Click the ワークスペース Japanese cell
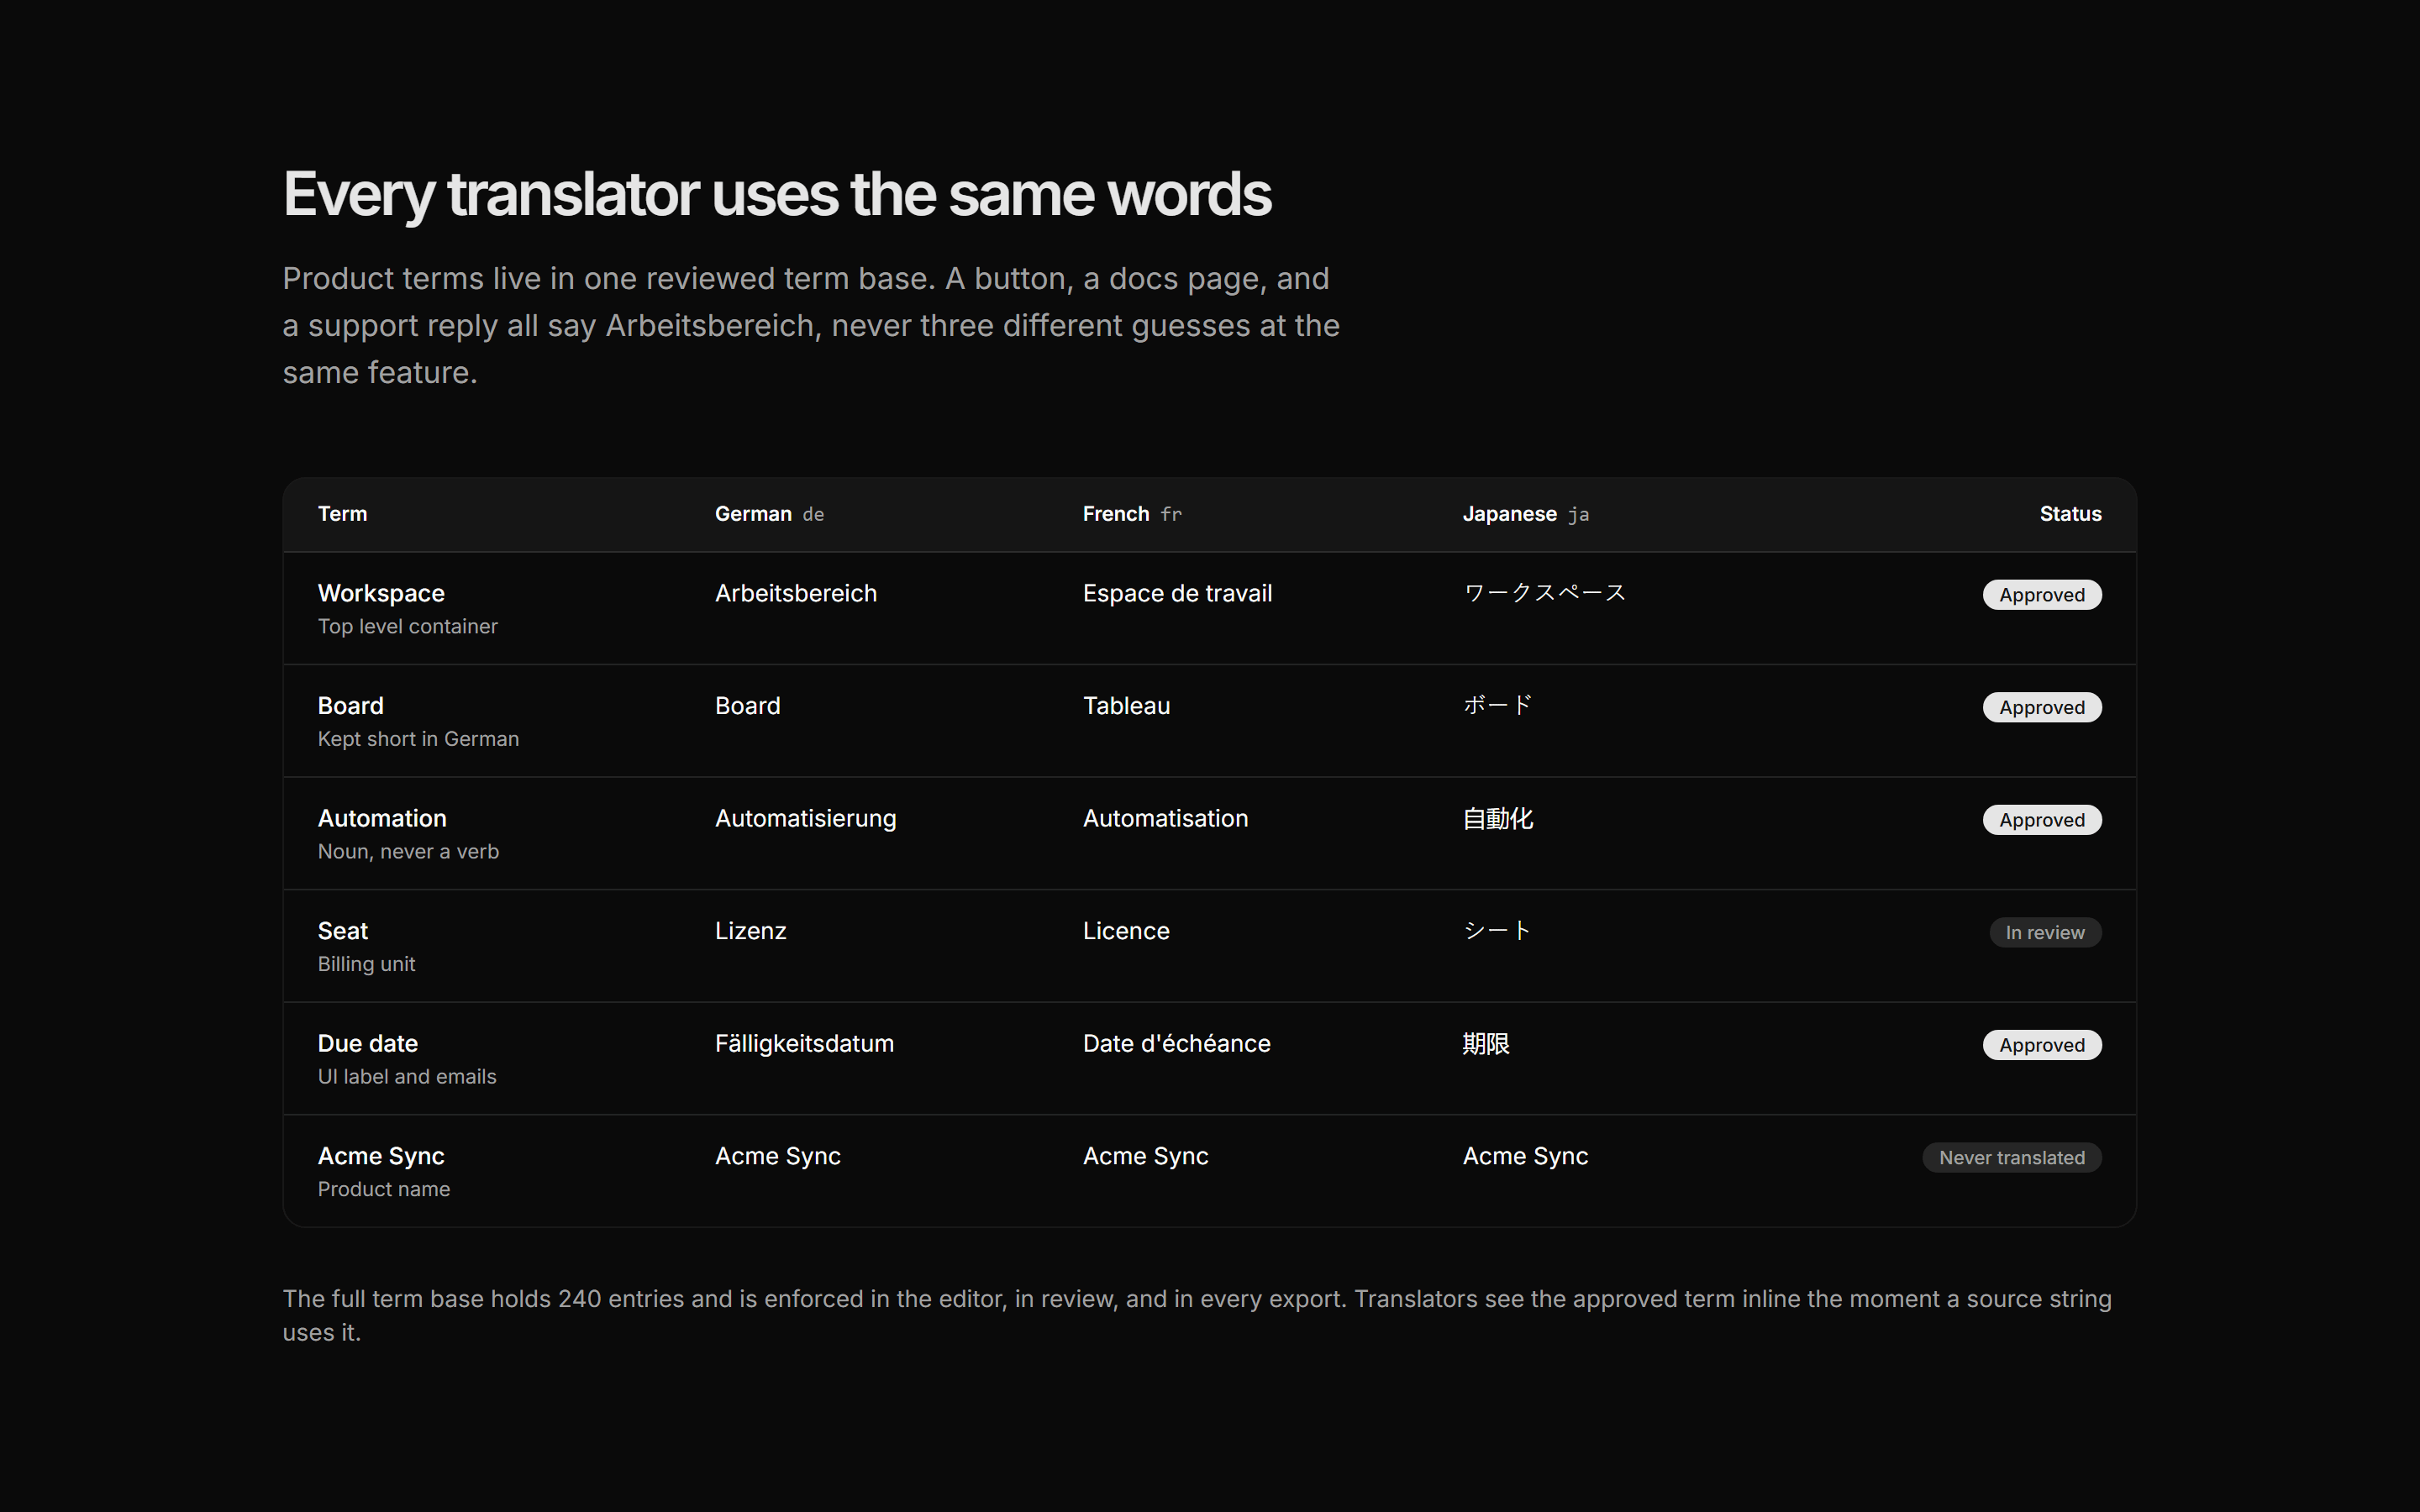The width and height of the screenshot is (2420, 1512). click(x=1545, y=593)
